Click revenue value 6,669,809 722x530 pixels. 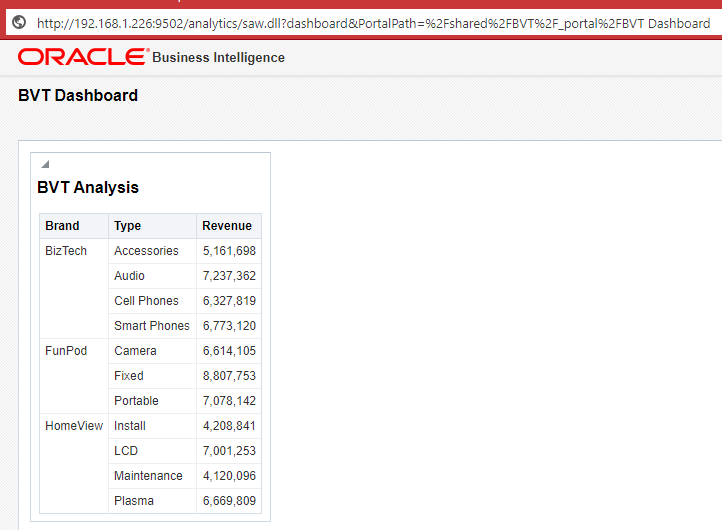pyautogui.click(x=229, y=501)
